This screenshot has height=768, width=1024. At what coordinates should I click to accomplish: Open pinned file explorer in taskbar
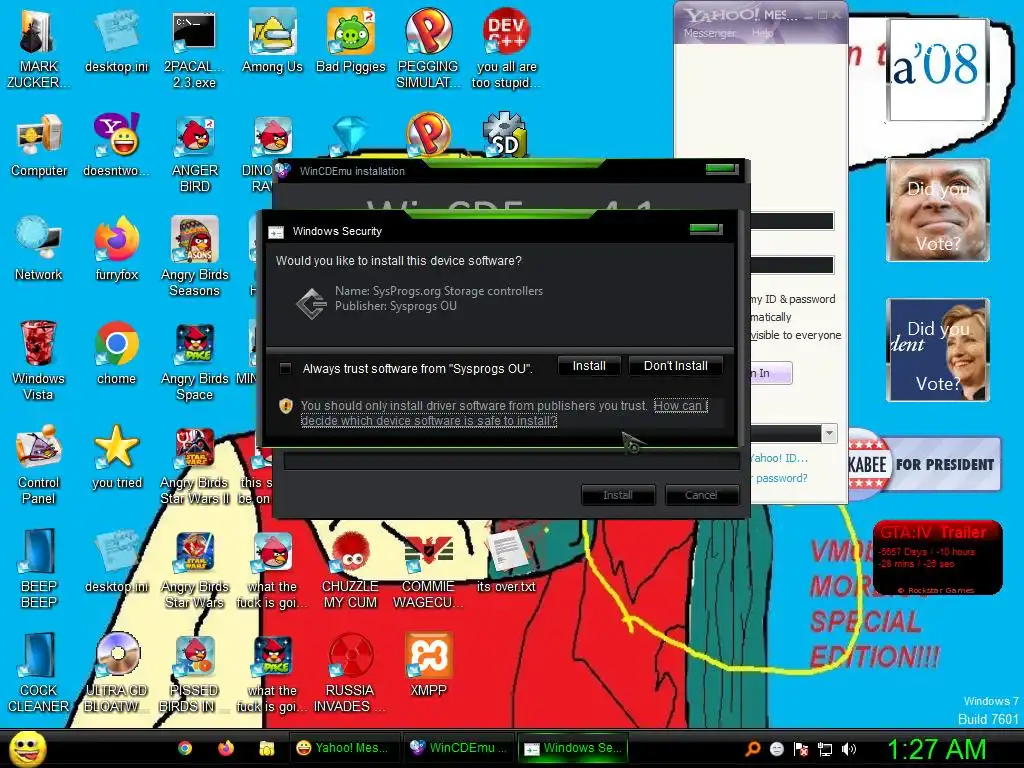click(266, 748)
